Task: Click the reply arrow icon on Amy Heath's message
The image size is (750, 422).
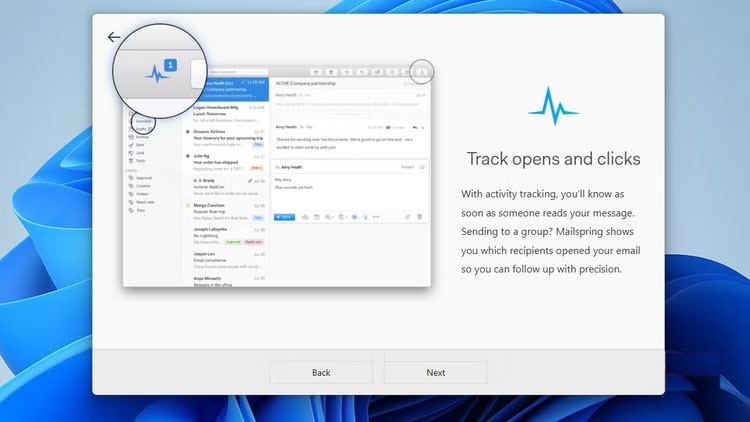Action: 414,128
